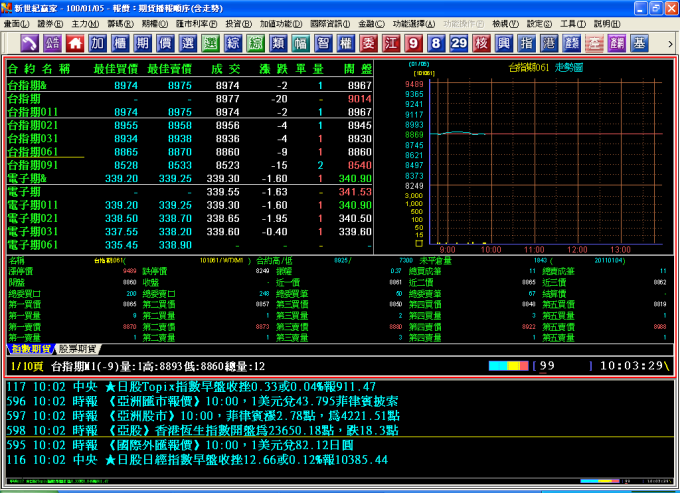Go to the red Home icon
This screenshot has width=680, height=493.
[x=75, y=43]
